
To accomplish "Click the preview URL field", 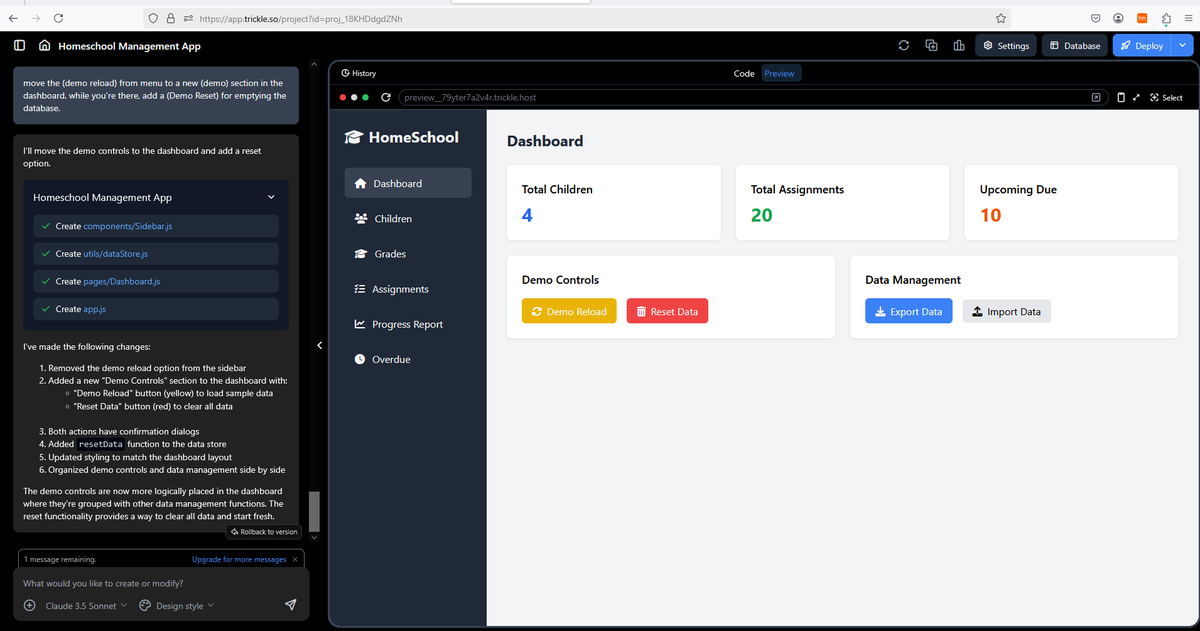I will [x=740, y=98].
